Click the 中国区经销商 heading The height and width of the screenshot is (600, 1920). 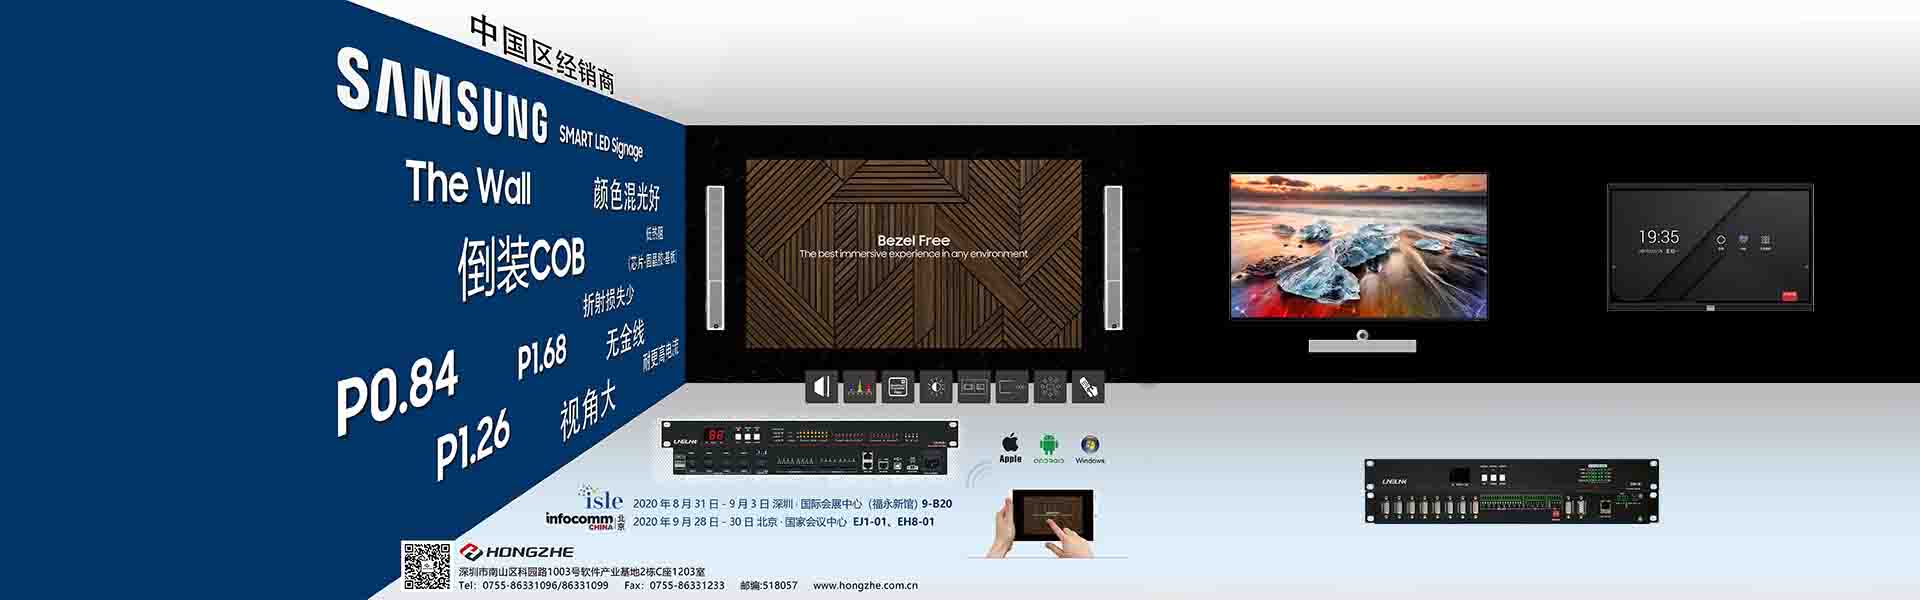(x=542, y=55)
